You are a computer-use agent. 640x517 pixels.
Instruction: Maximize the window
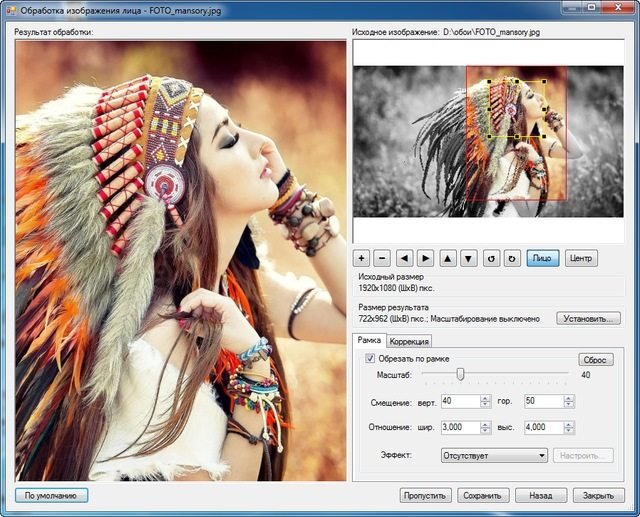[592, 7]
